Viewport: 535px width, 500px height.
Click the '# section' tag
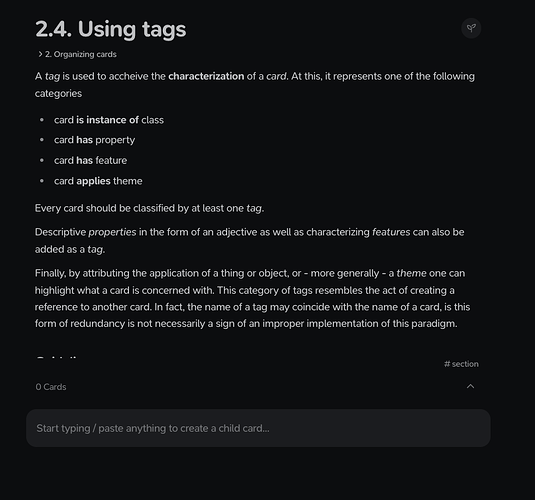(x=461, y=364)
